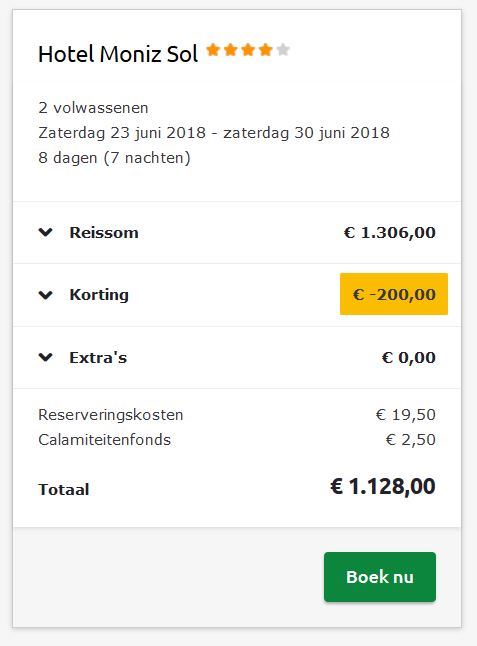This screenshot has height=646, width=477.
Task: Select the yellow discount amount badge
Action: pos(394,294)
